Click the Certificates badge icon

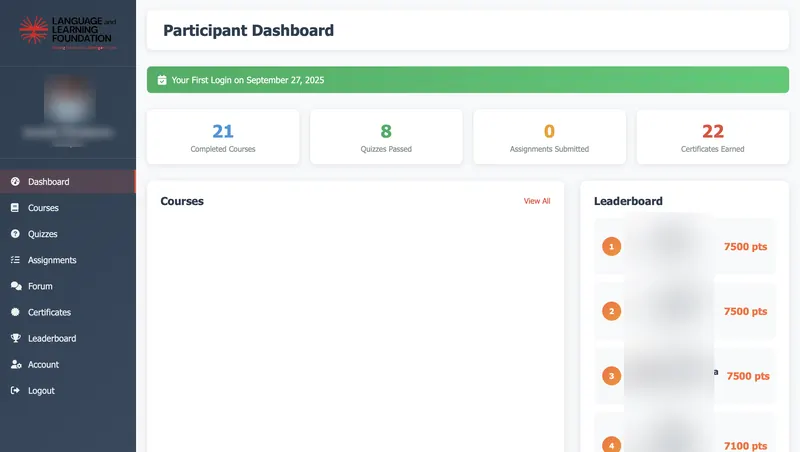click(15, 312)
